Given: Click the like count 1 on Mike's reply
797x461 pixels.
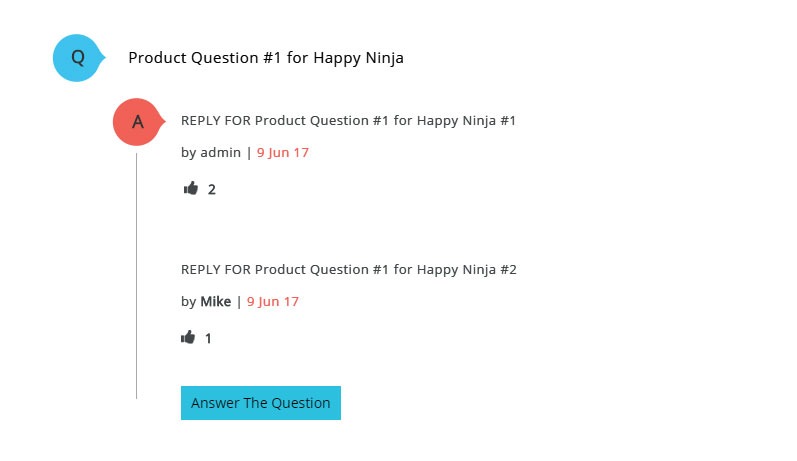Looking at the screenshot, I should click(208, 339).
